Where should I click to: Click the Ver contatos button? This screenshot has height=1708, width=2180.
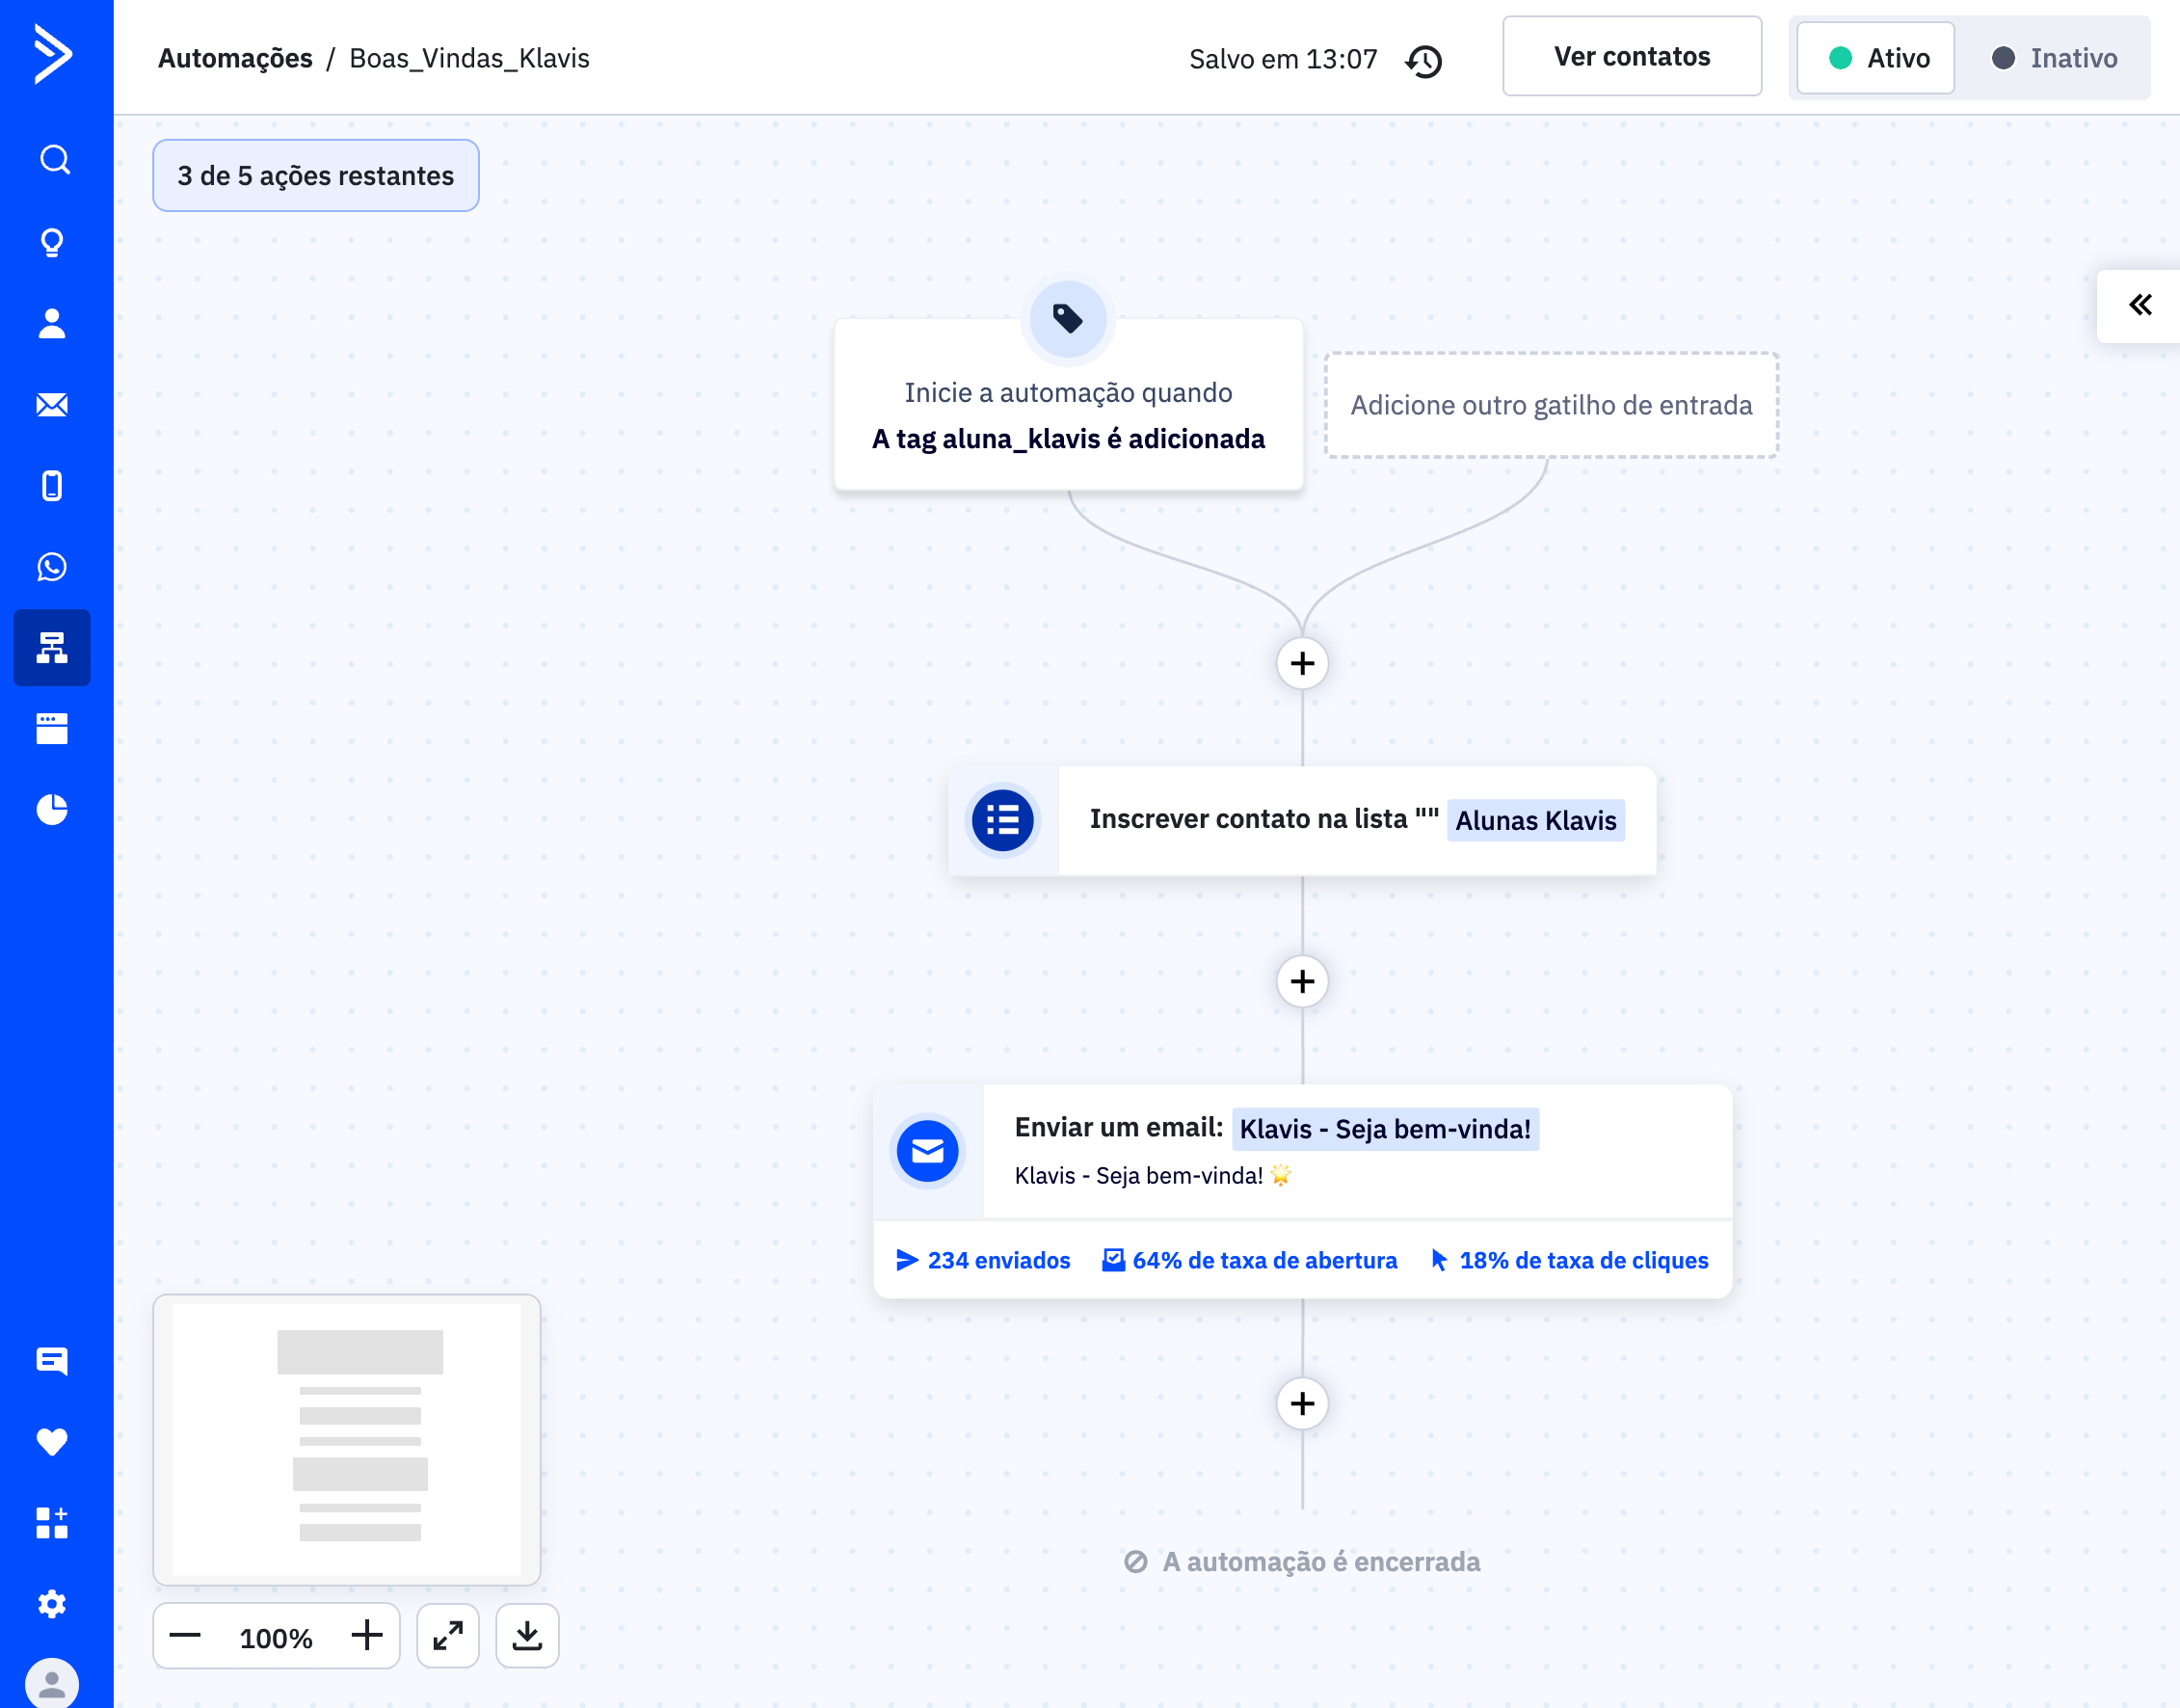click(x=1632, y=57)
